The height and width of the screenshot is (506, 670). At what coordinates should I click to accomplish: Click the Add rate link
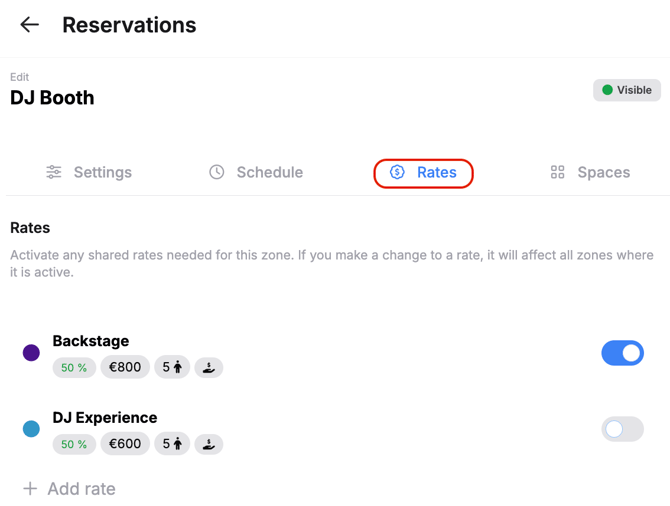(x=69, y=488)
